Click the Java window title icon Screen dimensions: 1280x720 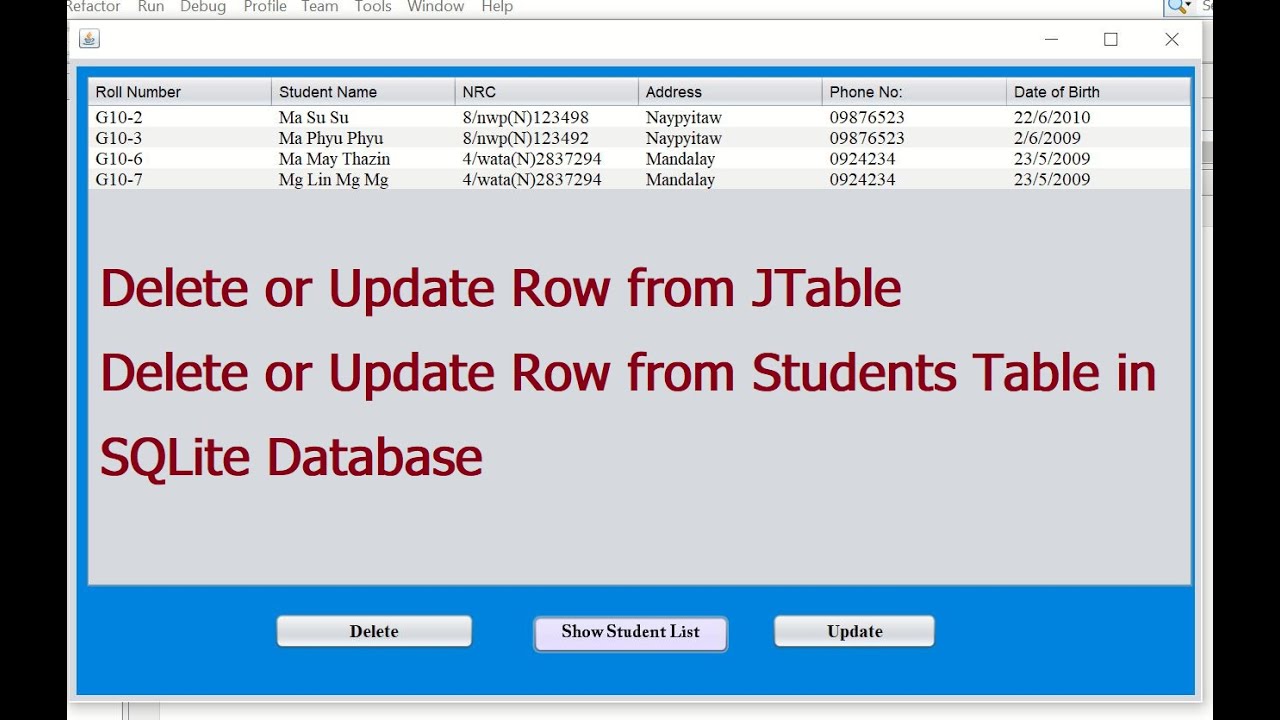tap(89, 39)
